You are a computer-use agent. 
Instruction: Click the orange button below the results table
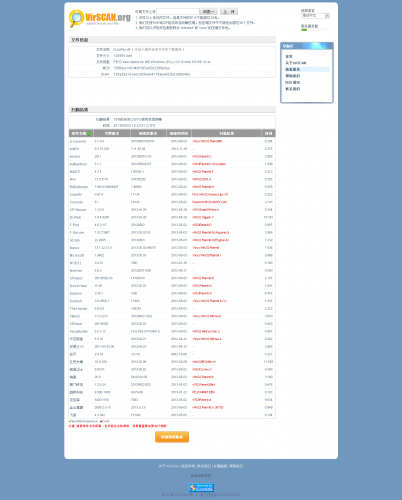pyautogui.click(x=172, y=437)
